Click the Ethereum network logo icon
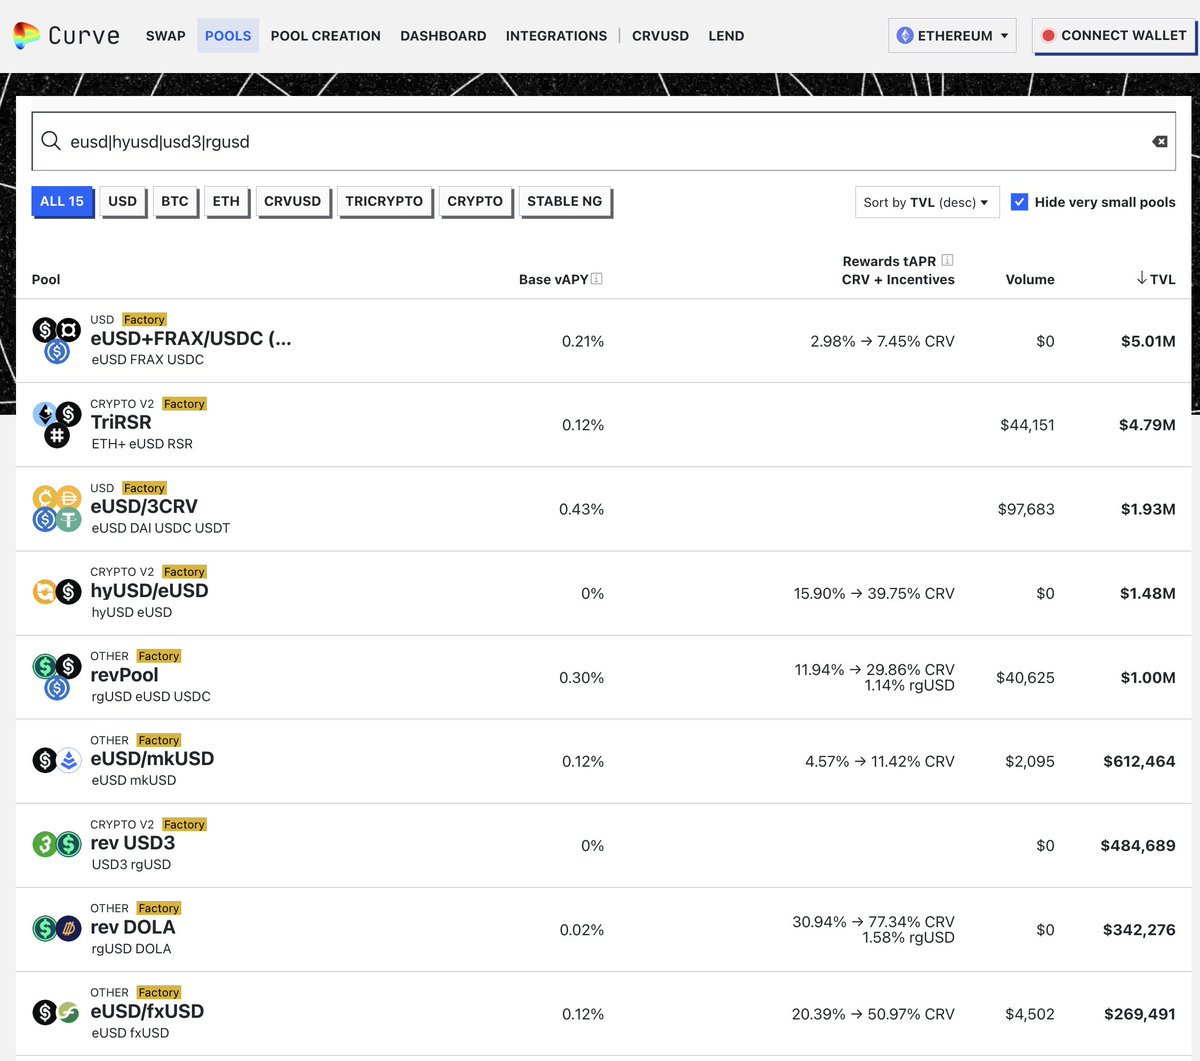This screenshot has width=1200, height=1061. click(x=905, y=35)
